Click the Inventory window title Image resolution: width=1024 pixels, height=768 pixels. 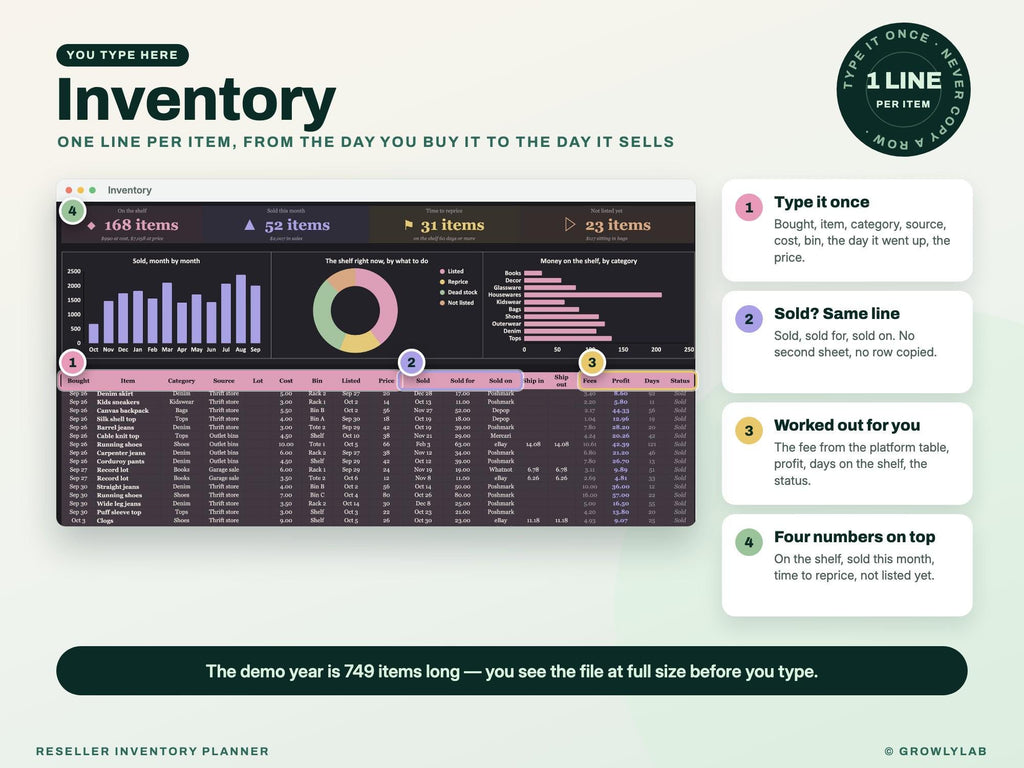coord(129,190)
